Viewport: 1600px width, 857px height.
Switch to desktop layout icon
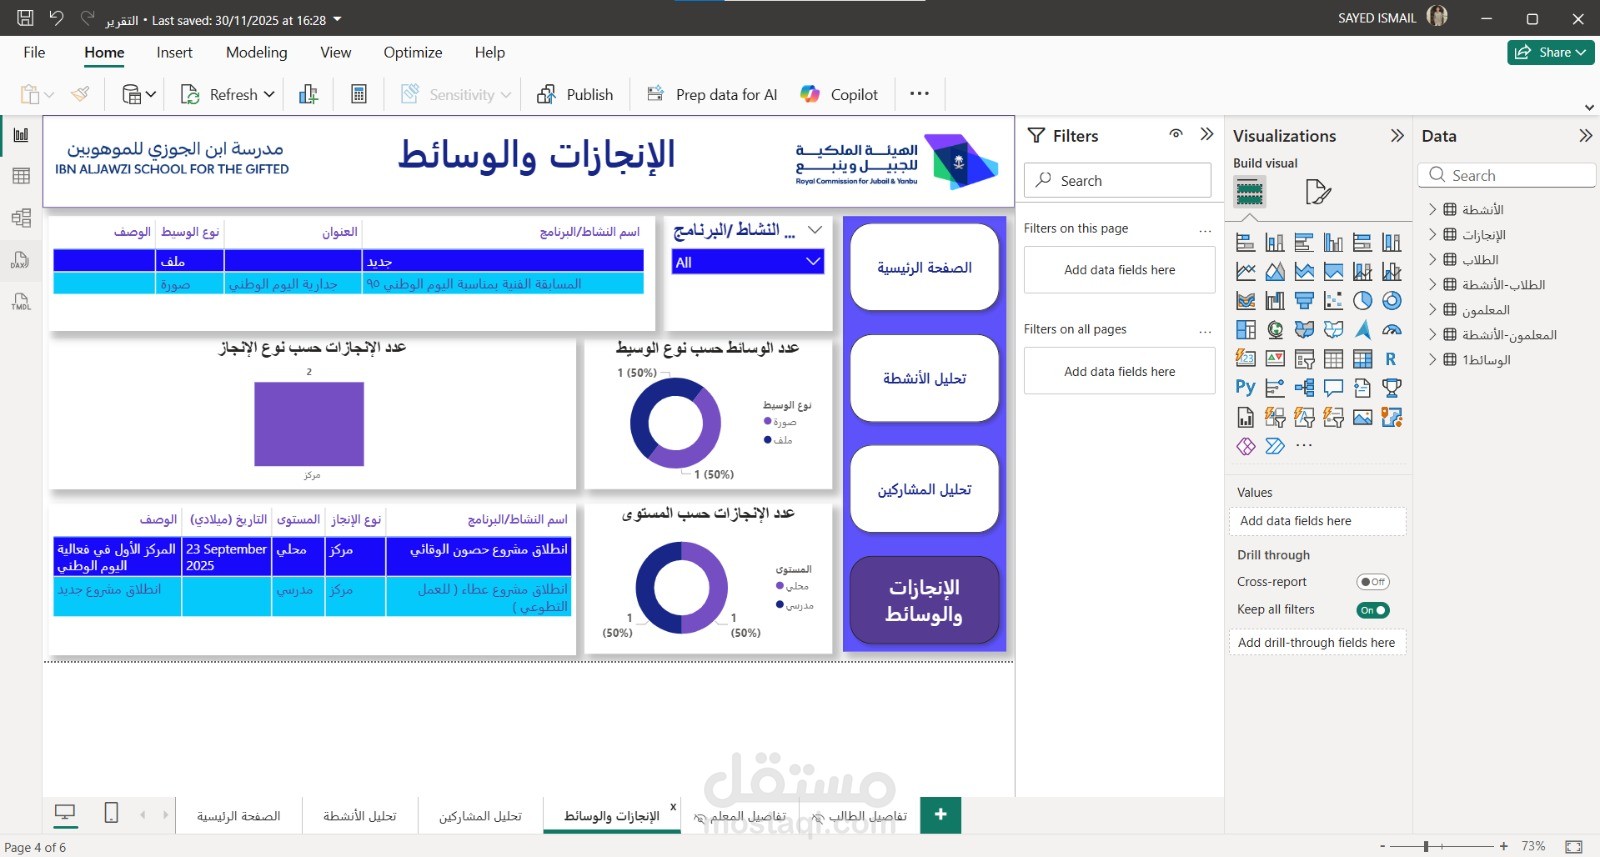tap(65, 814)
